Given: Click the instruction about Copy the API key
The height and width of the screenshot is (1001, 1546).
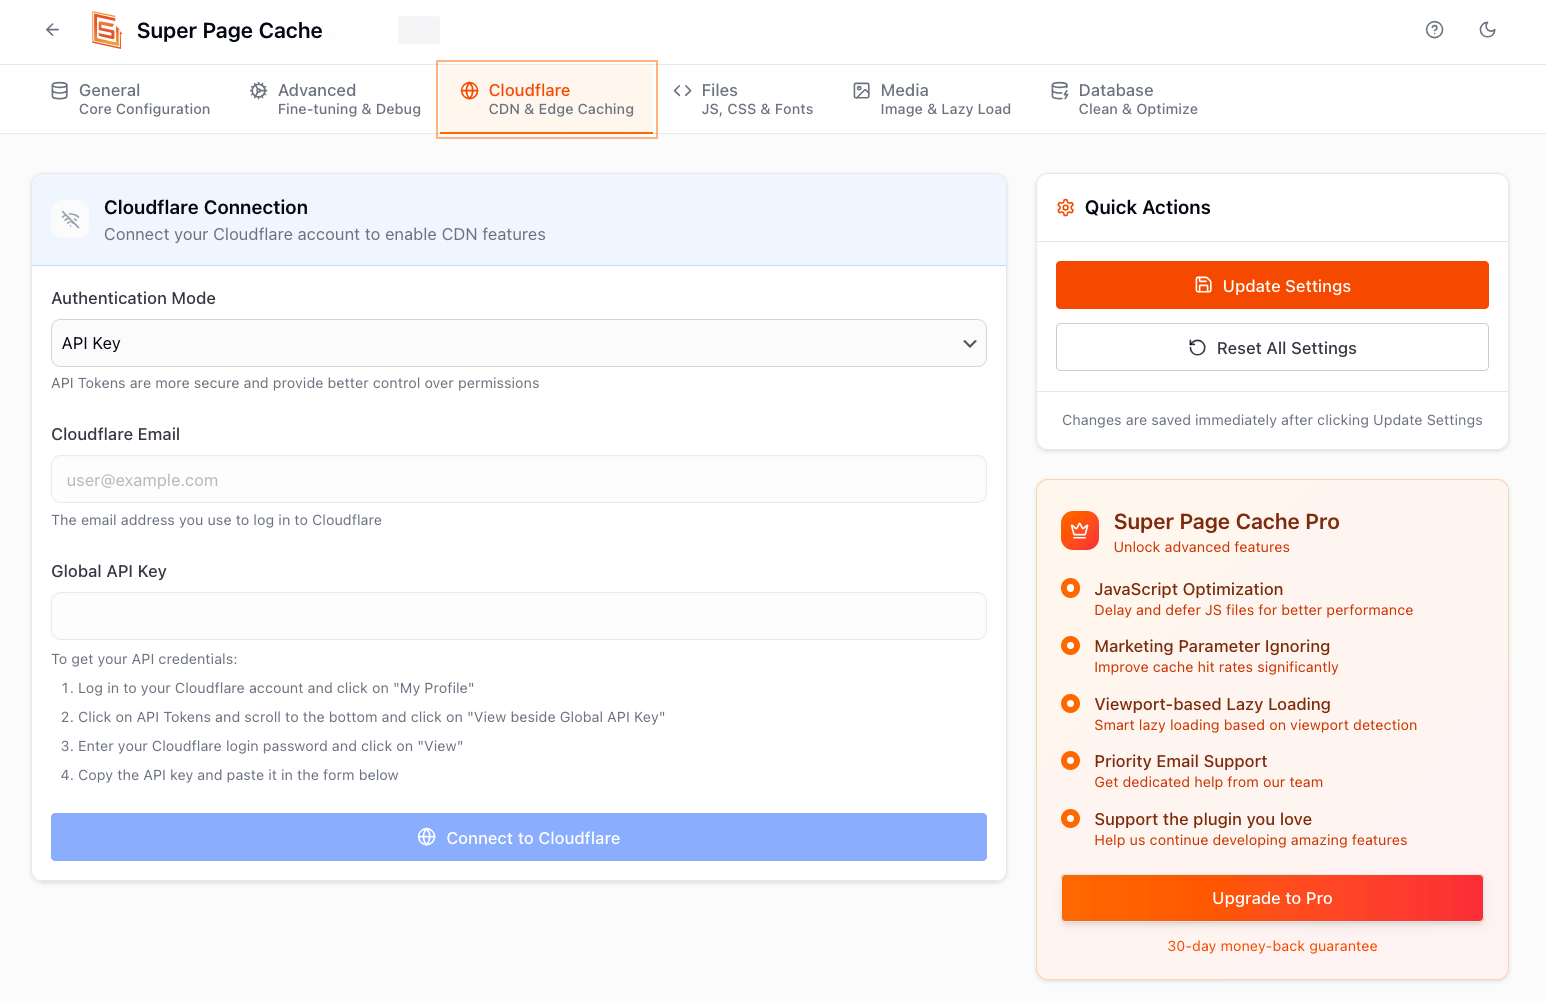Looking at the screenshot, I should click(x=229, y=775).
